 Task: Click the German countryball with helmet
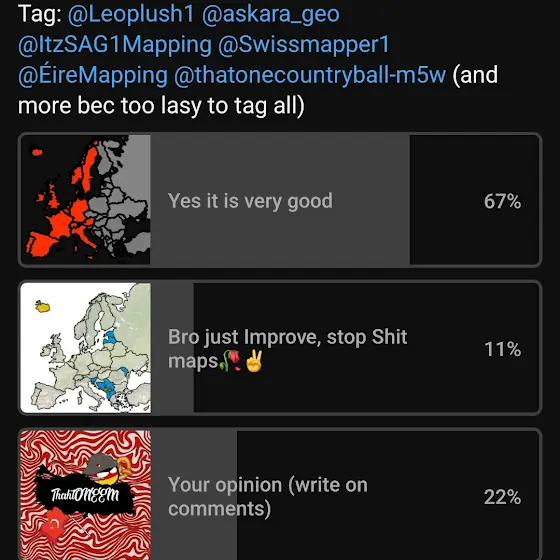coord(102,469)
